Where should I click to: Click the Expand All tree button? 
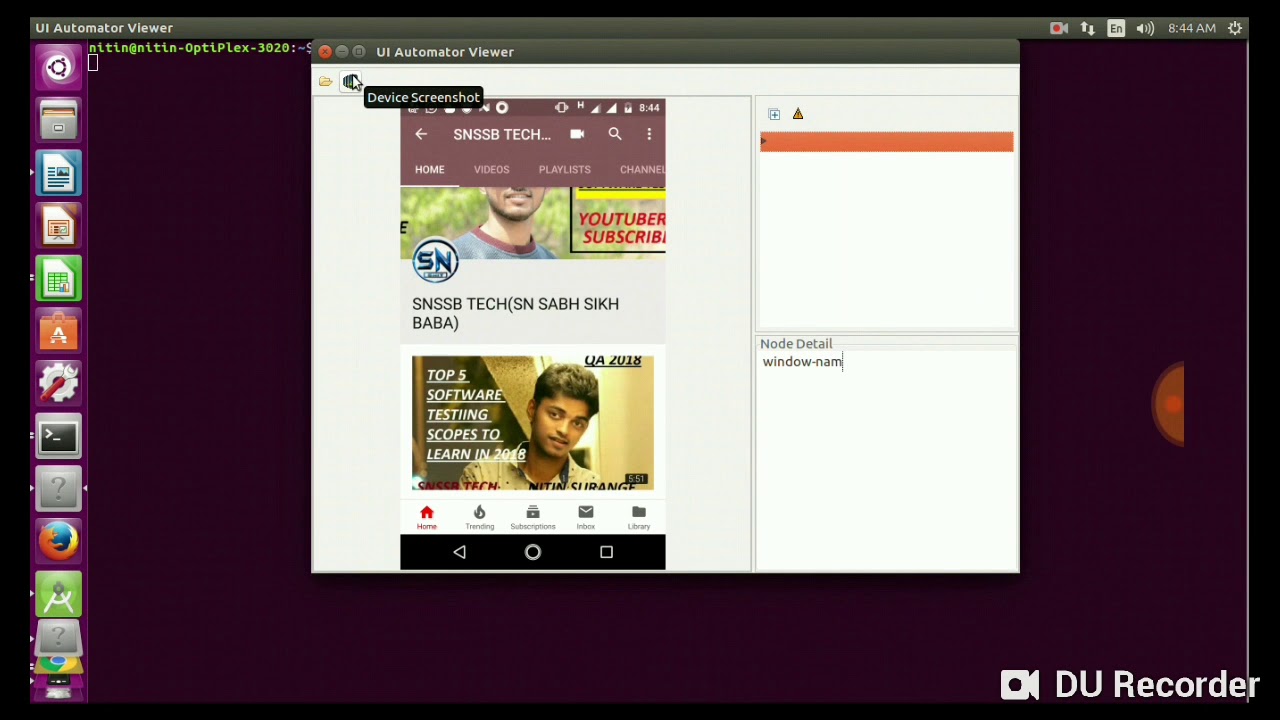[774, 114]
